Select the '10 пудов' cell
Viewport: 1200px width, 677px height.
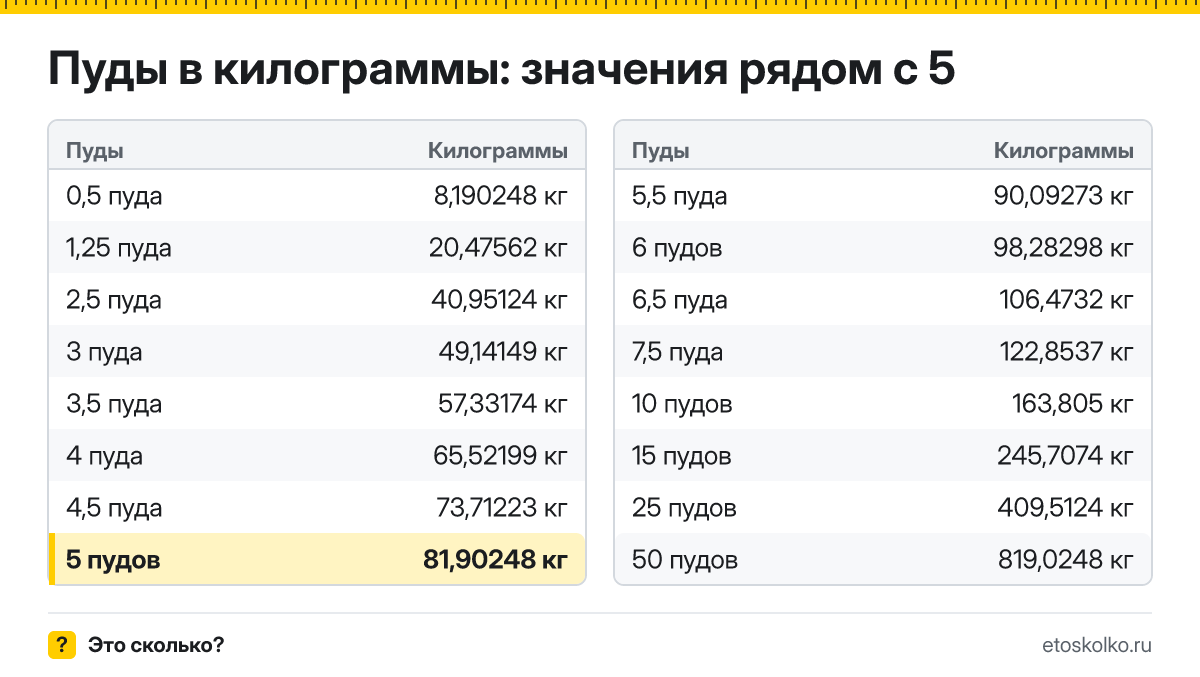pyautogui.click(x=682, y=405)
